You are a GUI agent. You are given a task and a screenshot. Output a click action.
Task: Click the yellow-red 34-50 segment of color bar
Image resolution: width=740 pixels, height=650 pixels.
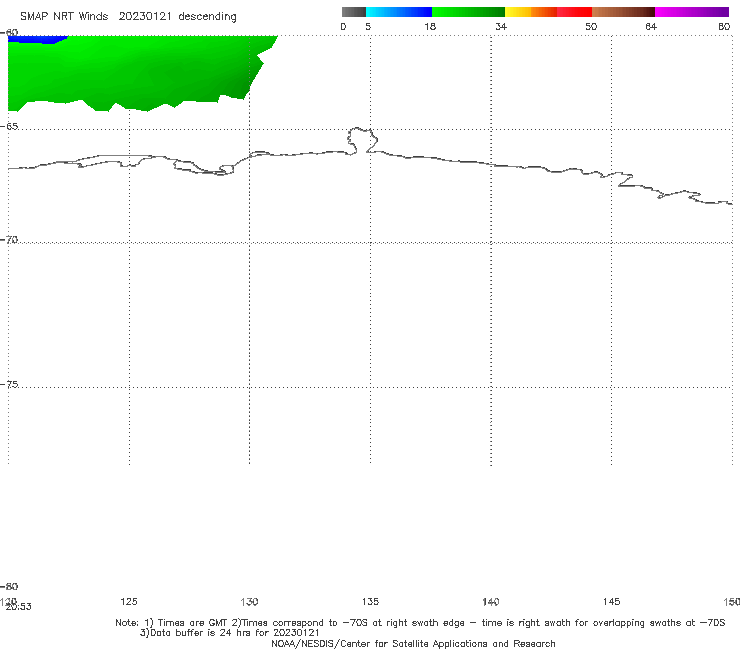pos(548,12)
